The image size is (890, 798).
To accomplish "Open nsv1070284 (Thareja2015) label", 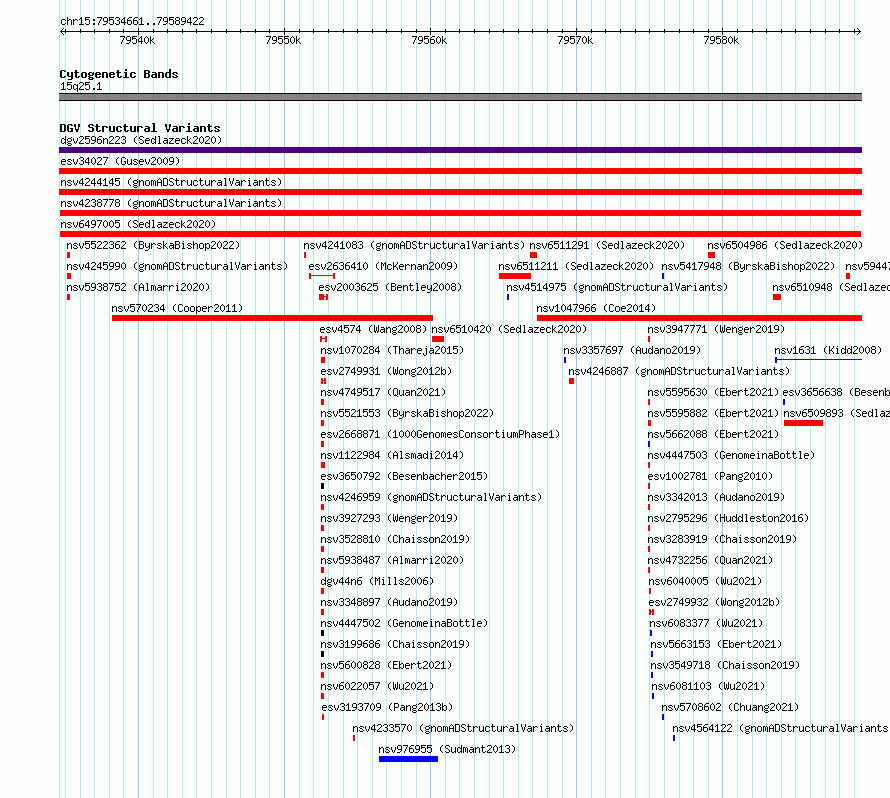I will (x=392, y=350).
